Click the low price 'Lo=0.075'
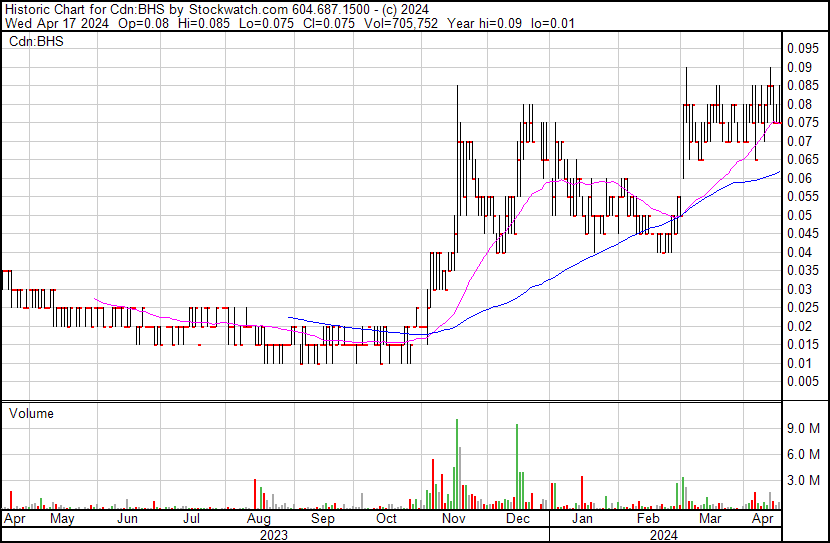Image resolution: width=830 pixels, height=543 pixels. [266, 23]
